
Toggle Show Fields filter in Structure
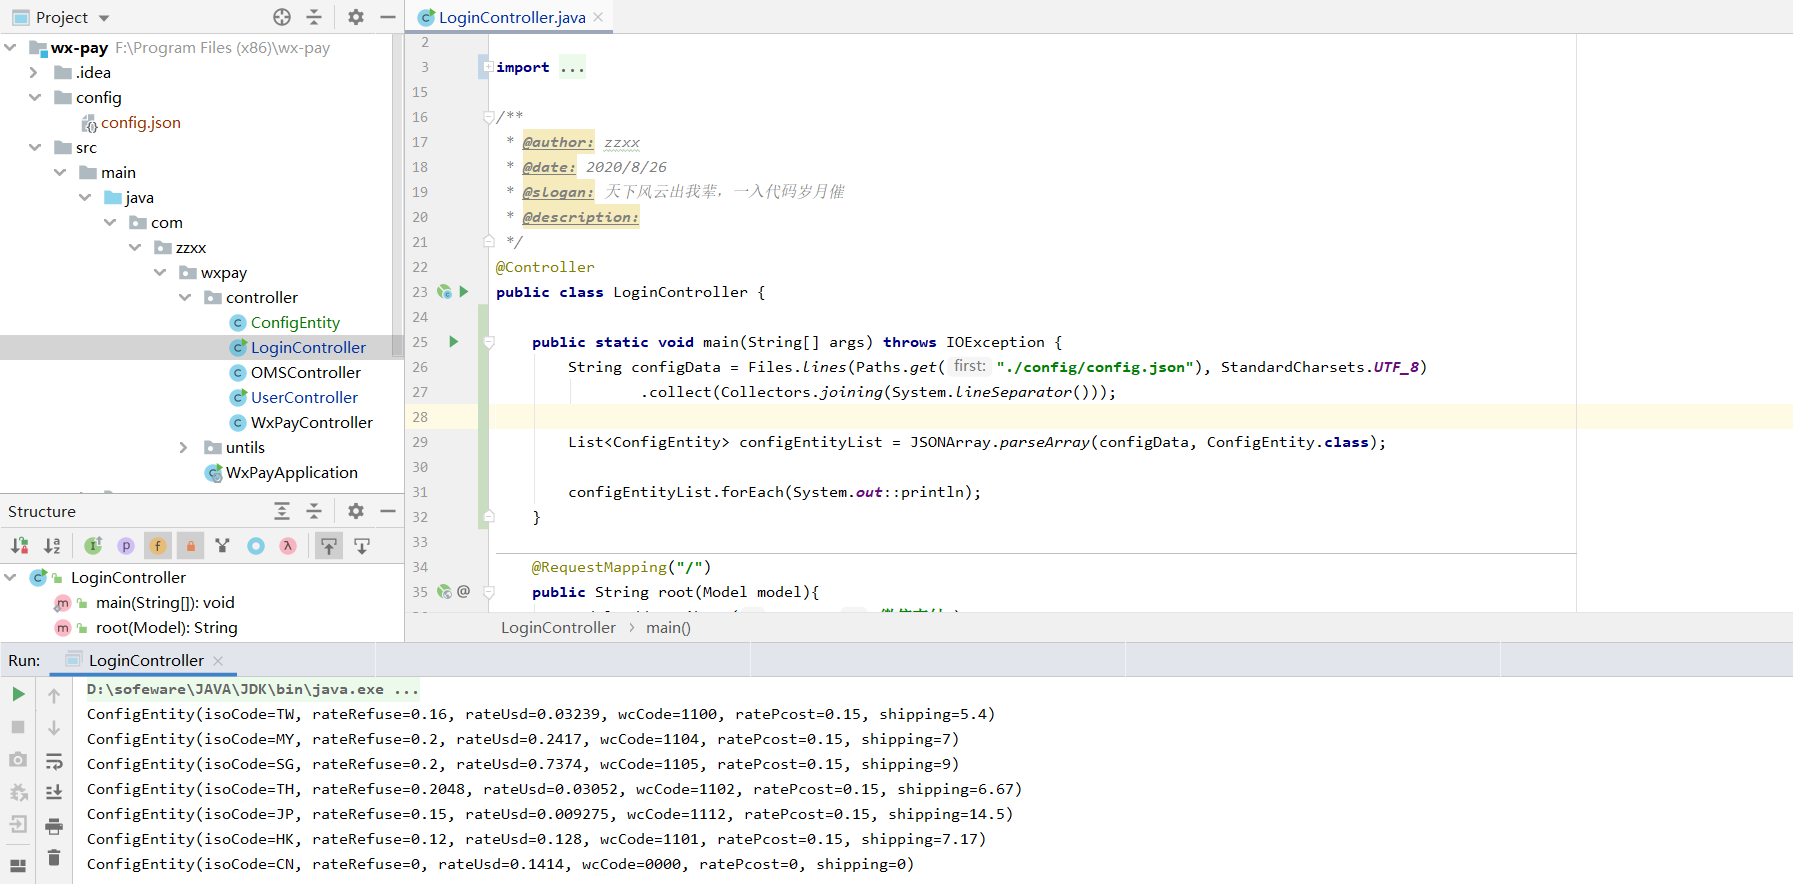[158, 546]
